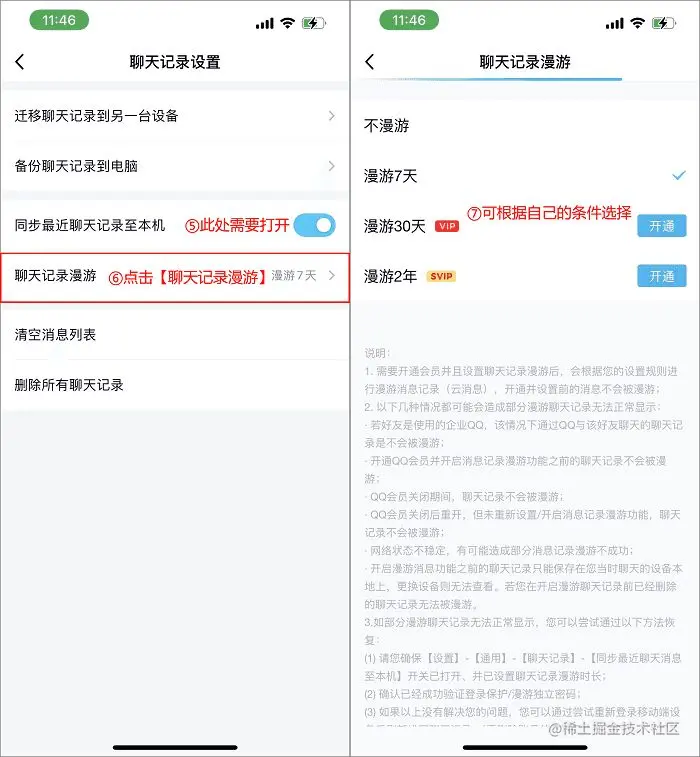Screen dimensions: 700x757
Task: Tap the left screen signal bars
Action: tap(265, 23)
